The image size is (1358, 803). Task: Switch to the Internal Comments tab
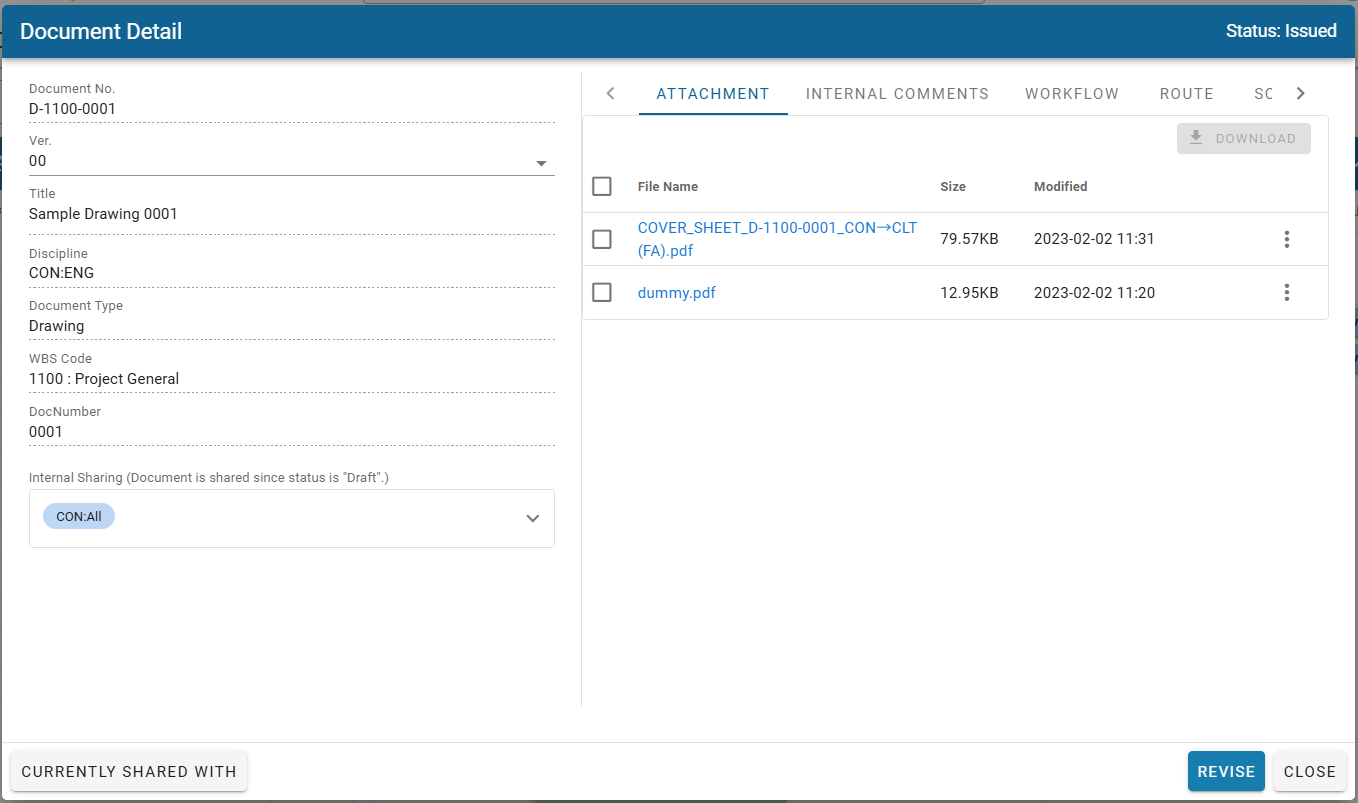tap(897, 94)
